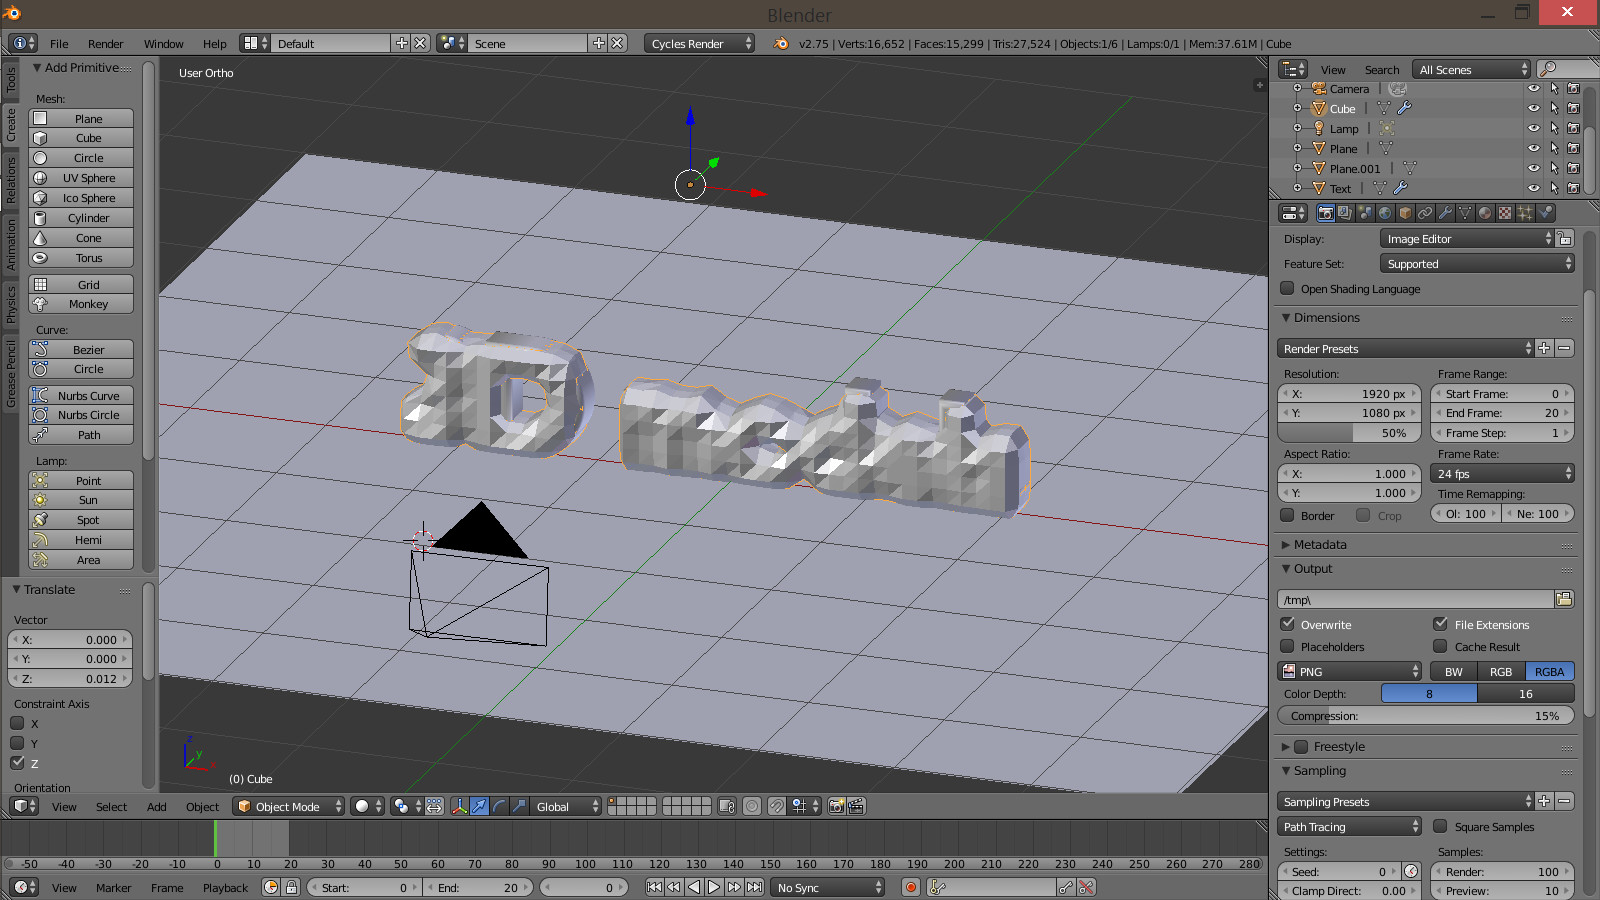Toggle the 3D manipulator widget icon

[459, 806]
